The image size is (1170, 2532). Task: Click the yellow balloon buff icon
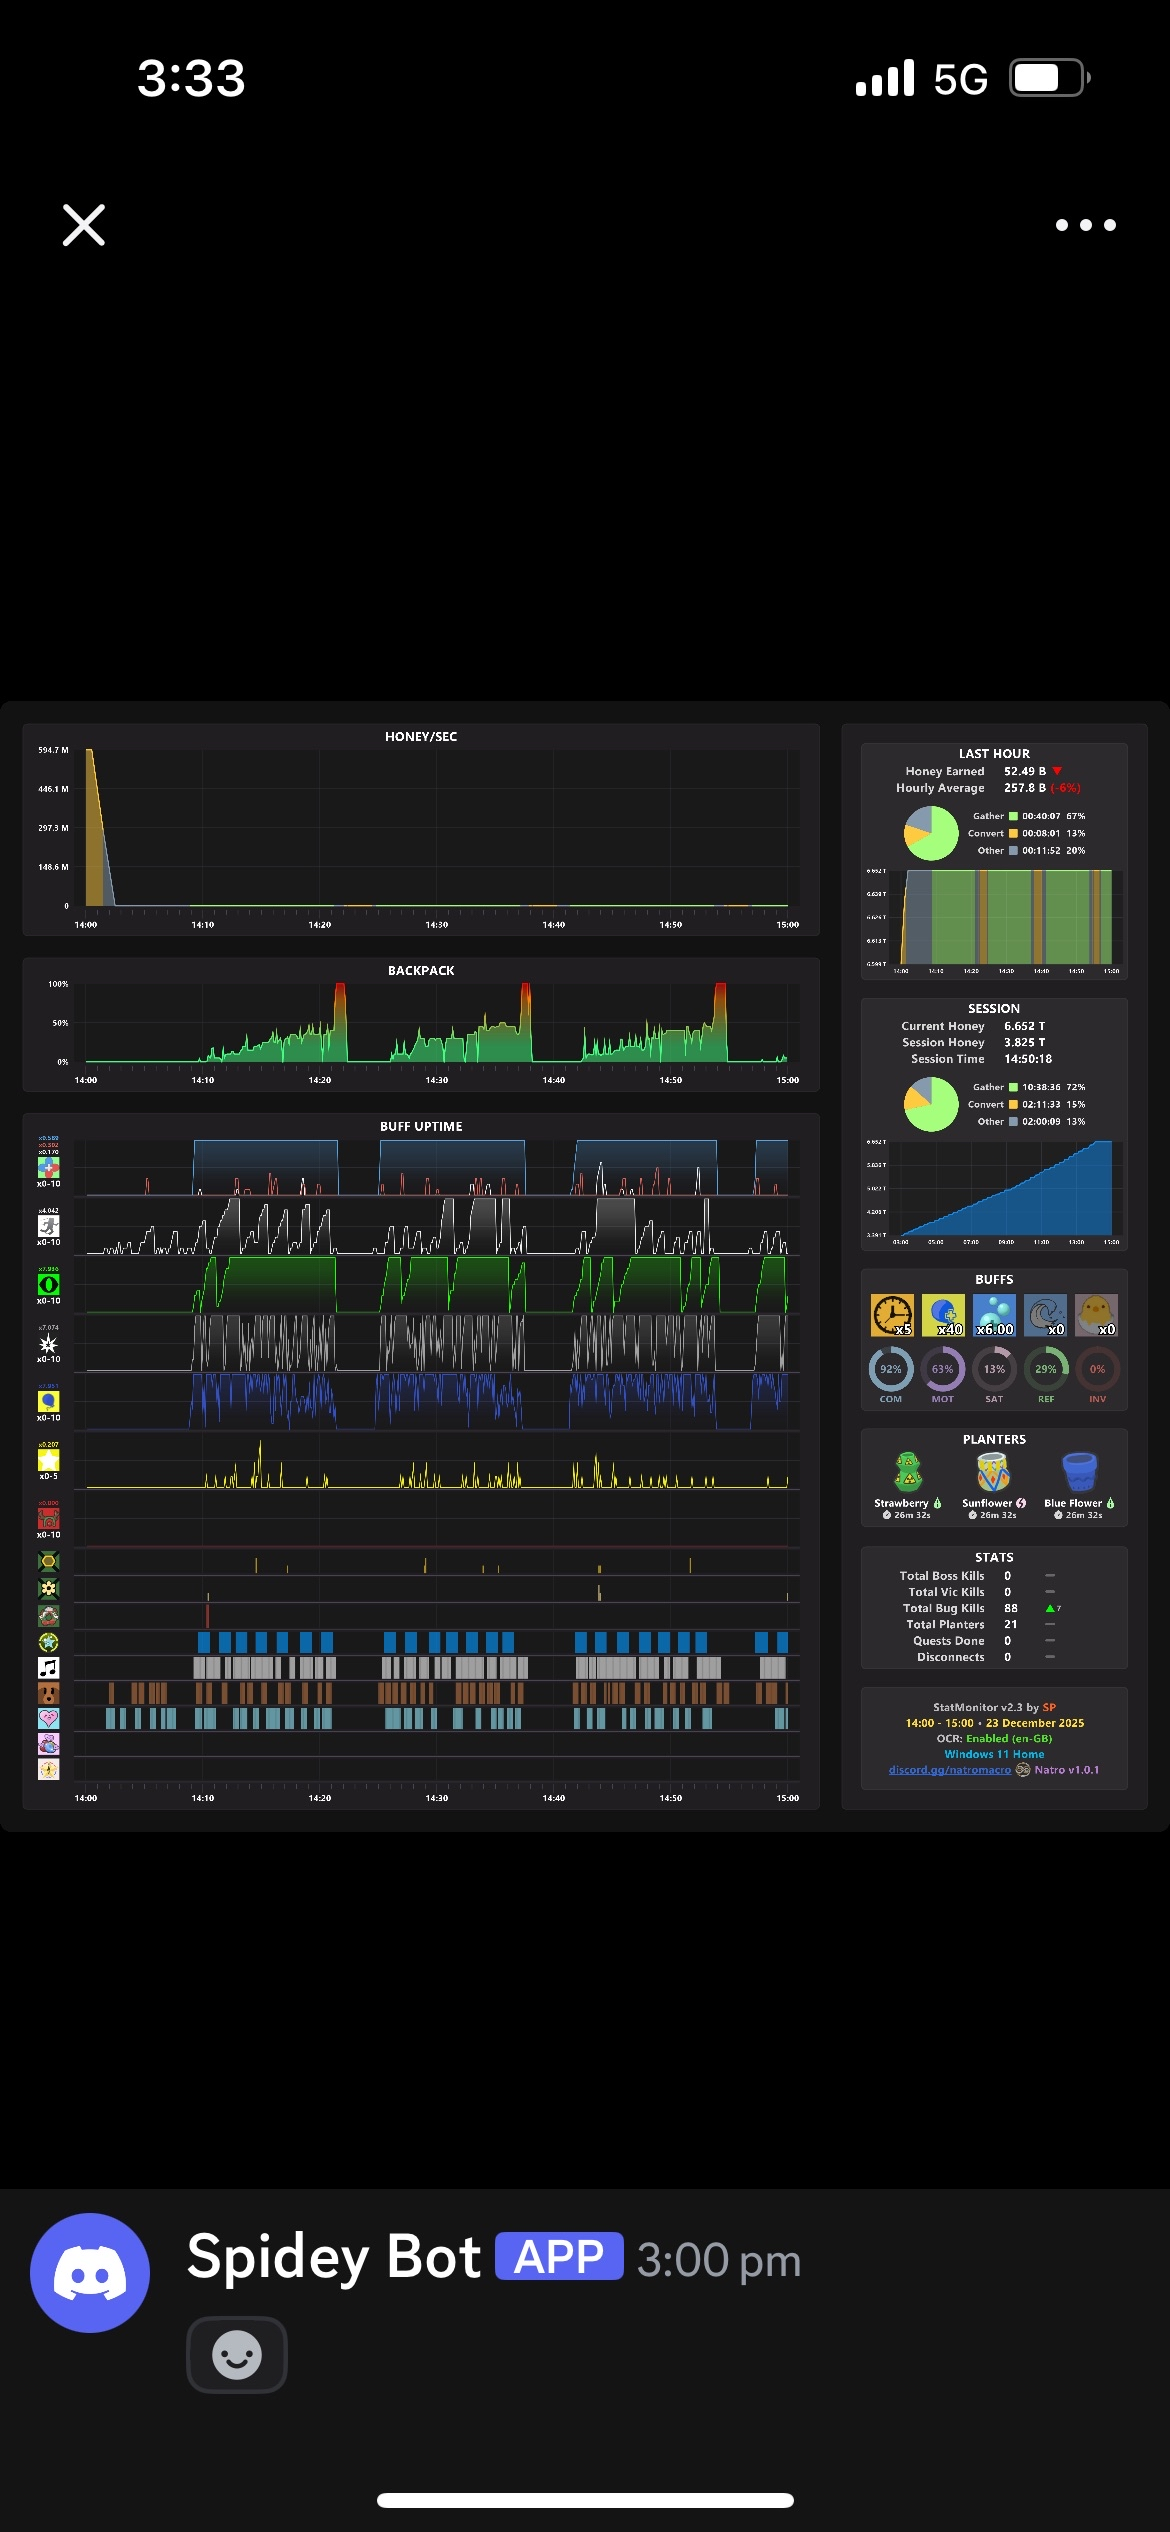click(48, 1401)
